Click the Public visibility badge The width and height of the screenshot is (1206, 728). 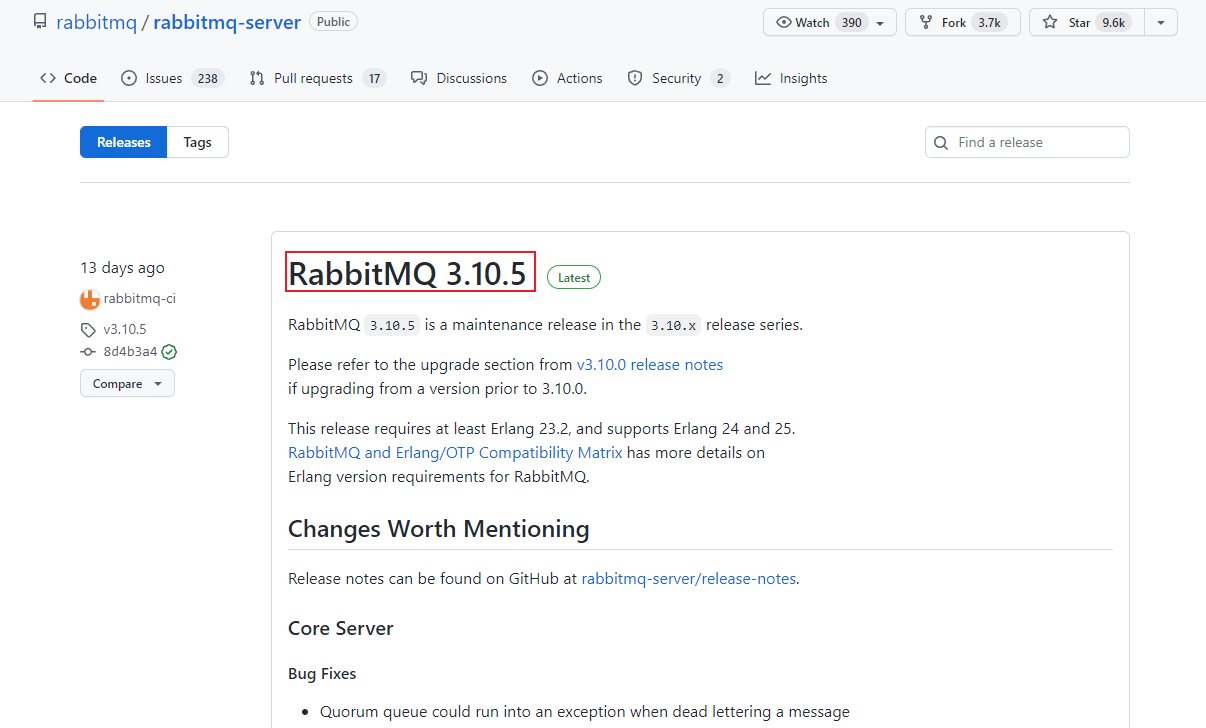(333, 21)
